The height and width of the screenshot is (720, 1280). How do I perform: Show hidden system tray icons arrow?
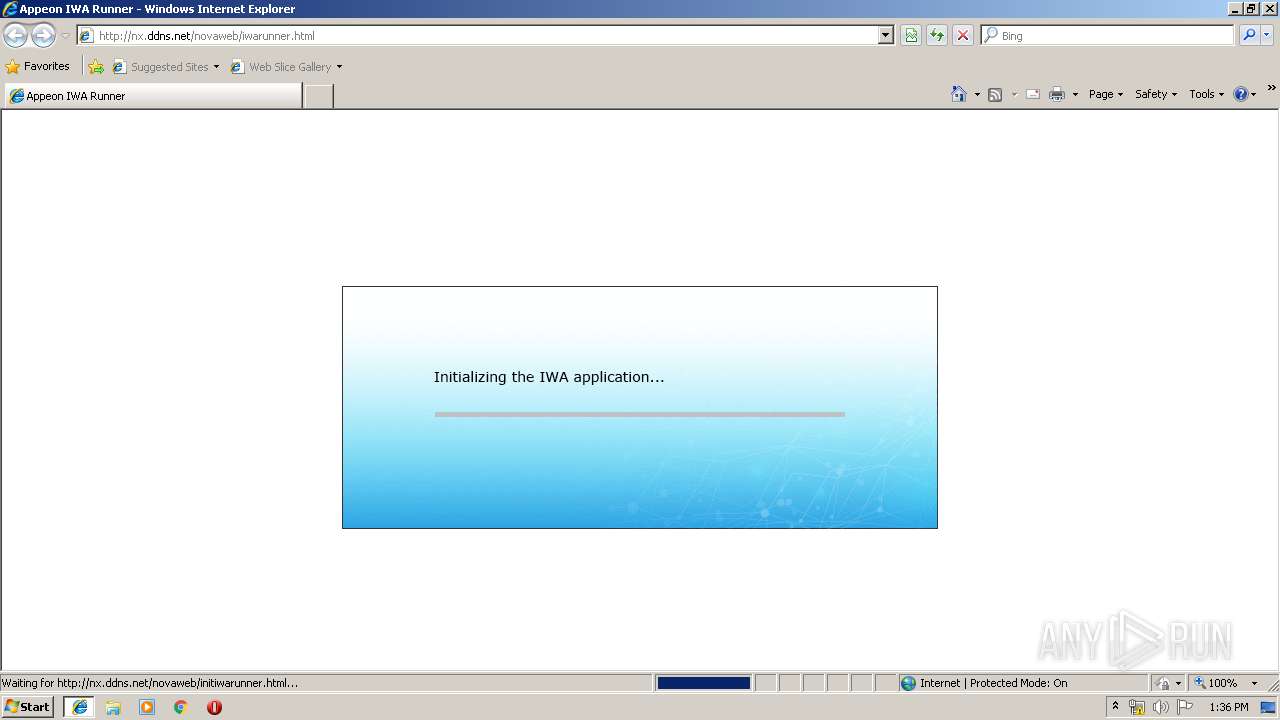coord(1115,707)
